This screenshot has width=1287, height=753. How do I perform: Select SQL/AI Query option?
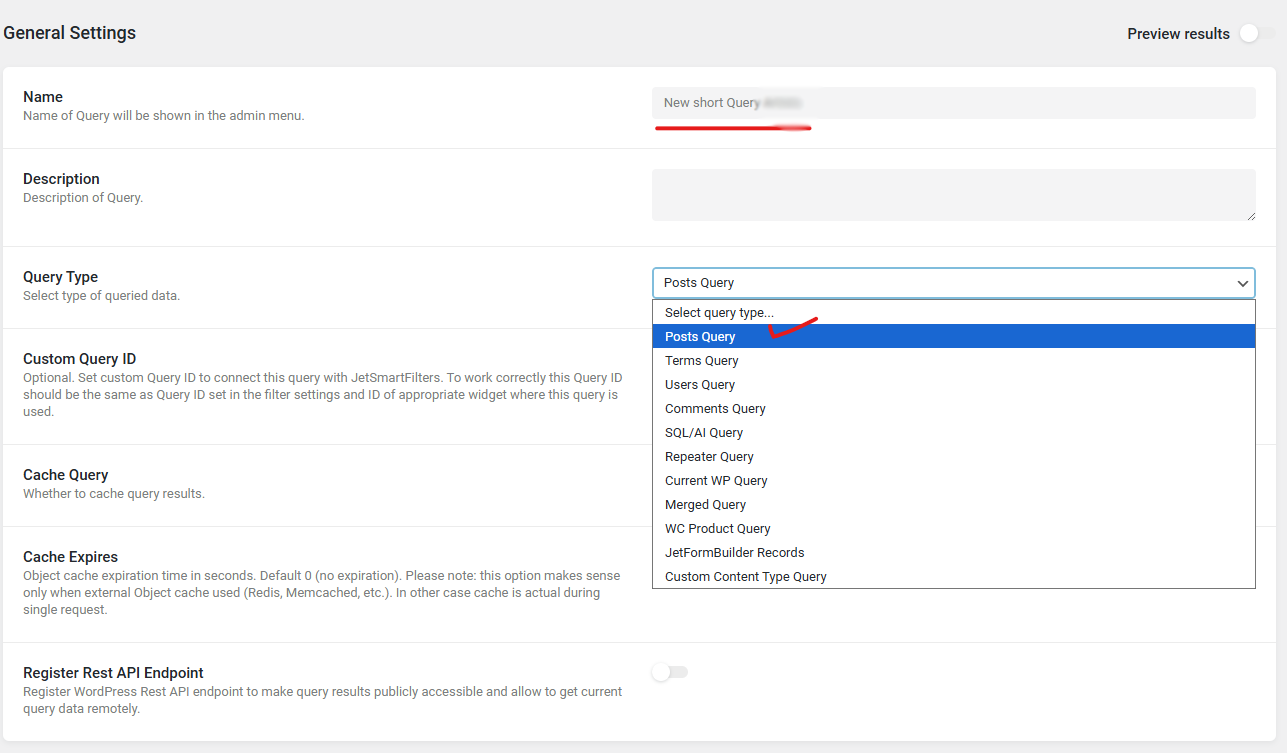(x=704, y=433)
